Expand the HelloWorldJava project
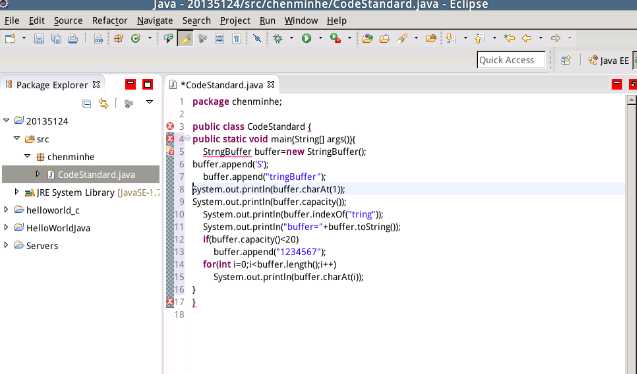The height and width of the screenshot is (374, 637). 6,227
